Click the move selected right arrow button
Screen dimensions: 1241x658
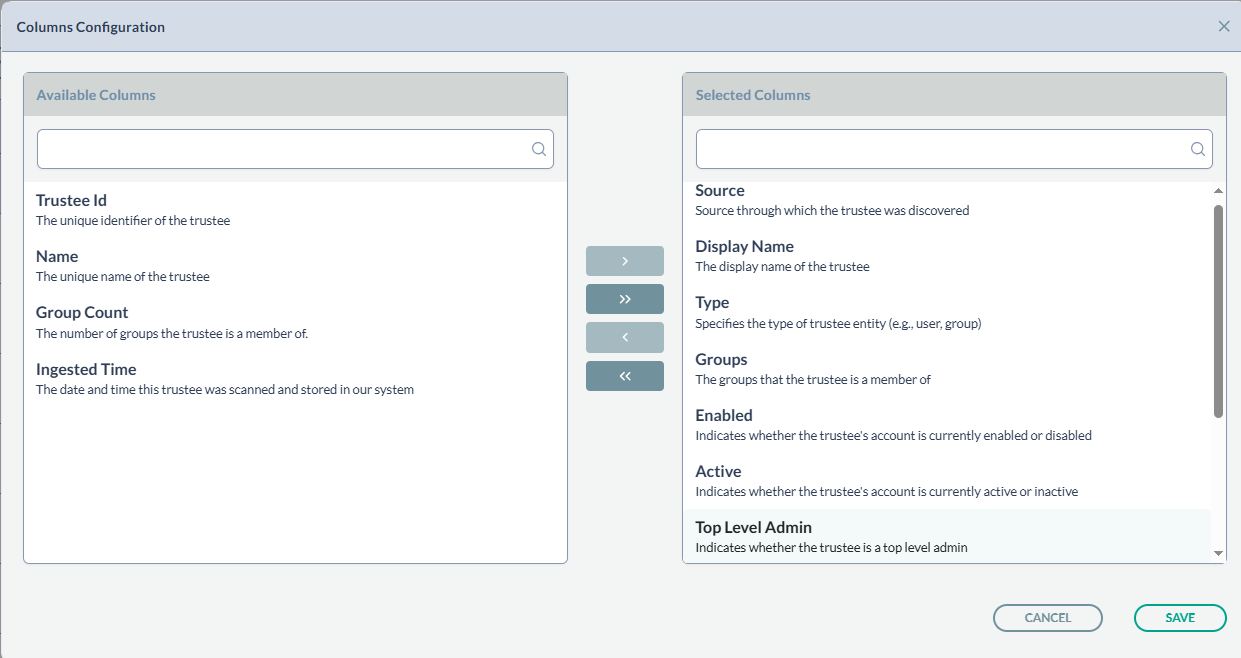[x=625, y=261]
